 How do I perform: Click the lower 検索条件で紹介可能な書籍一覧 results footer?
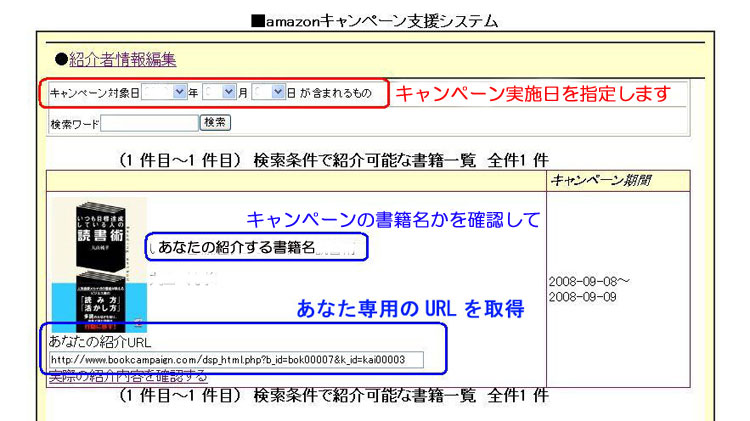[332, 396]
